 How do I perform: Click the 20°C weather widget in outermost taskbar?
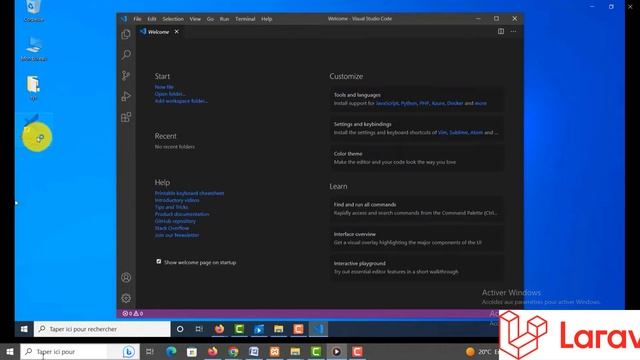(x=479, y=351)
